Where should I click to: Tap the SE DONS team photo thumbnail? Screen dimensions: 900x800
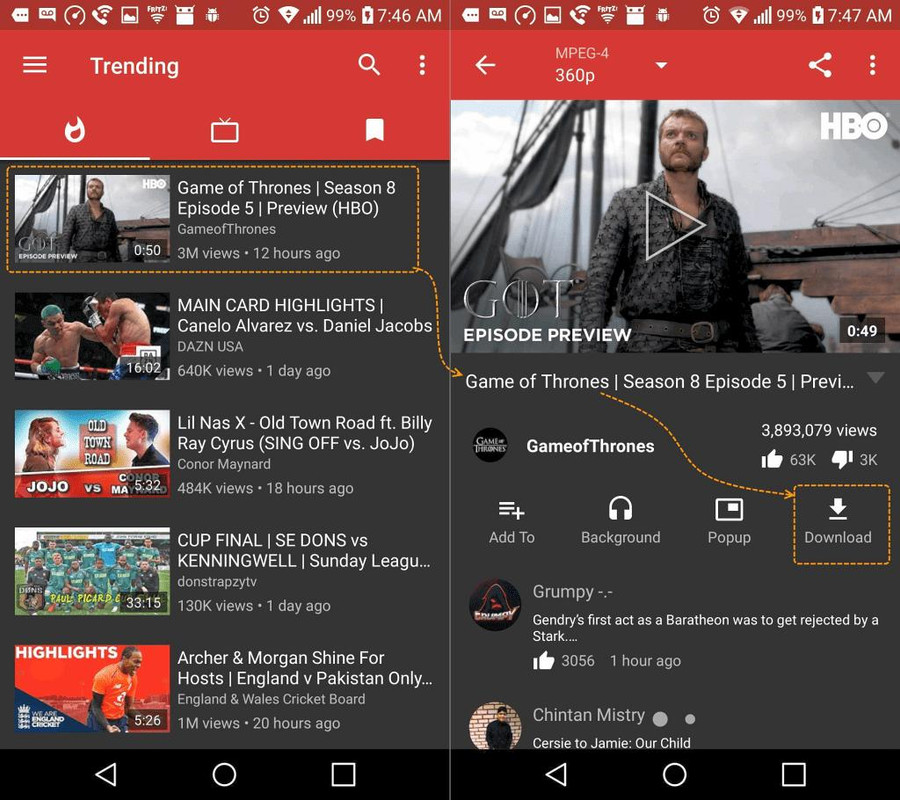coord(92,572)
